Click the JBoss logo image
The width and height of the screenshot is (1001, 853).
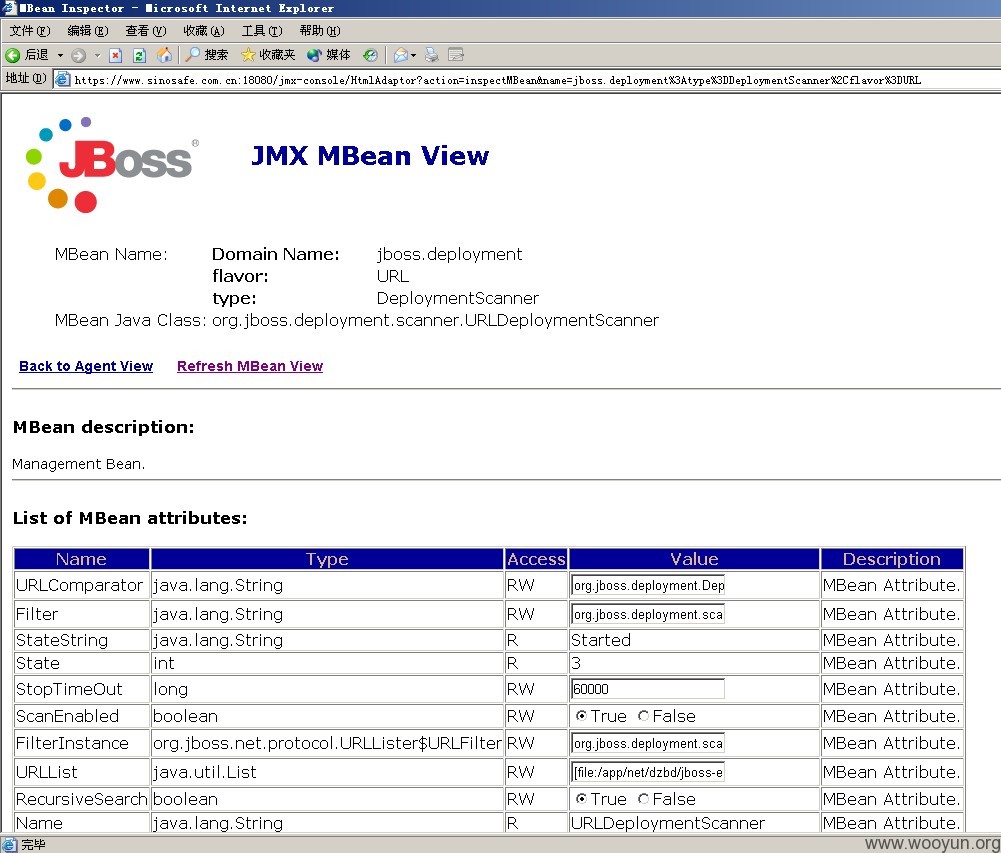click(112, 165)
